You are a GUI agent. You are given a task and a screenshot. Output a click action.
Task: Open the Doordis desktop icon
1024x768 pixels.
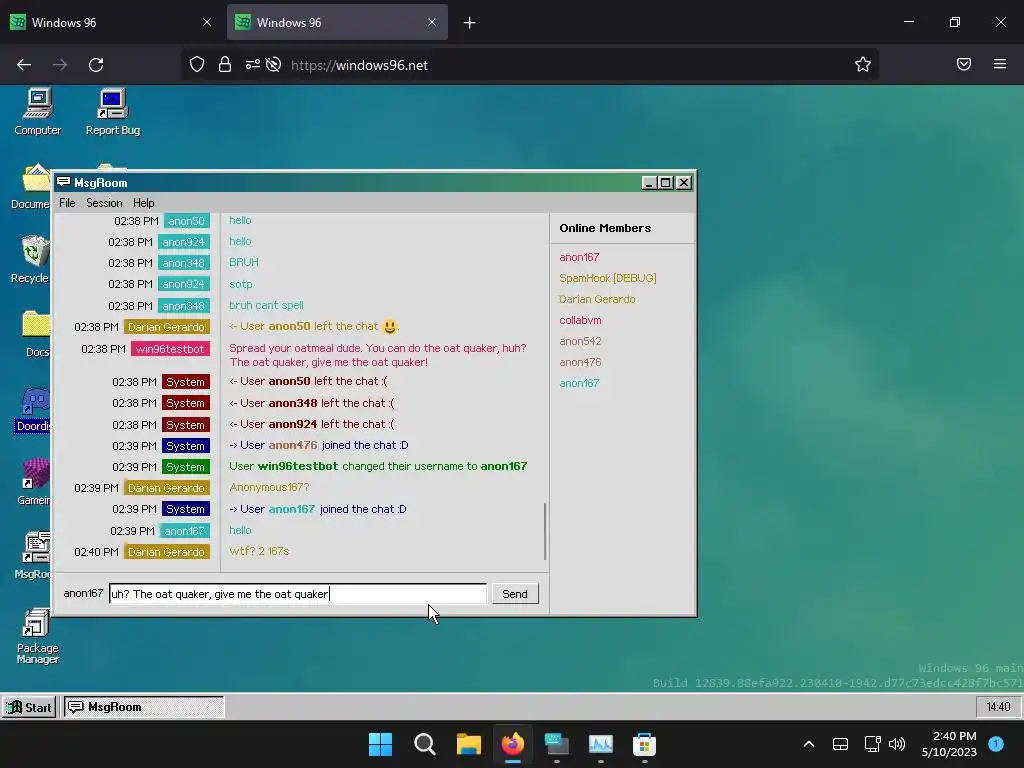[x=33, y=409]
